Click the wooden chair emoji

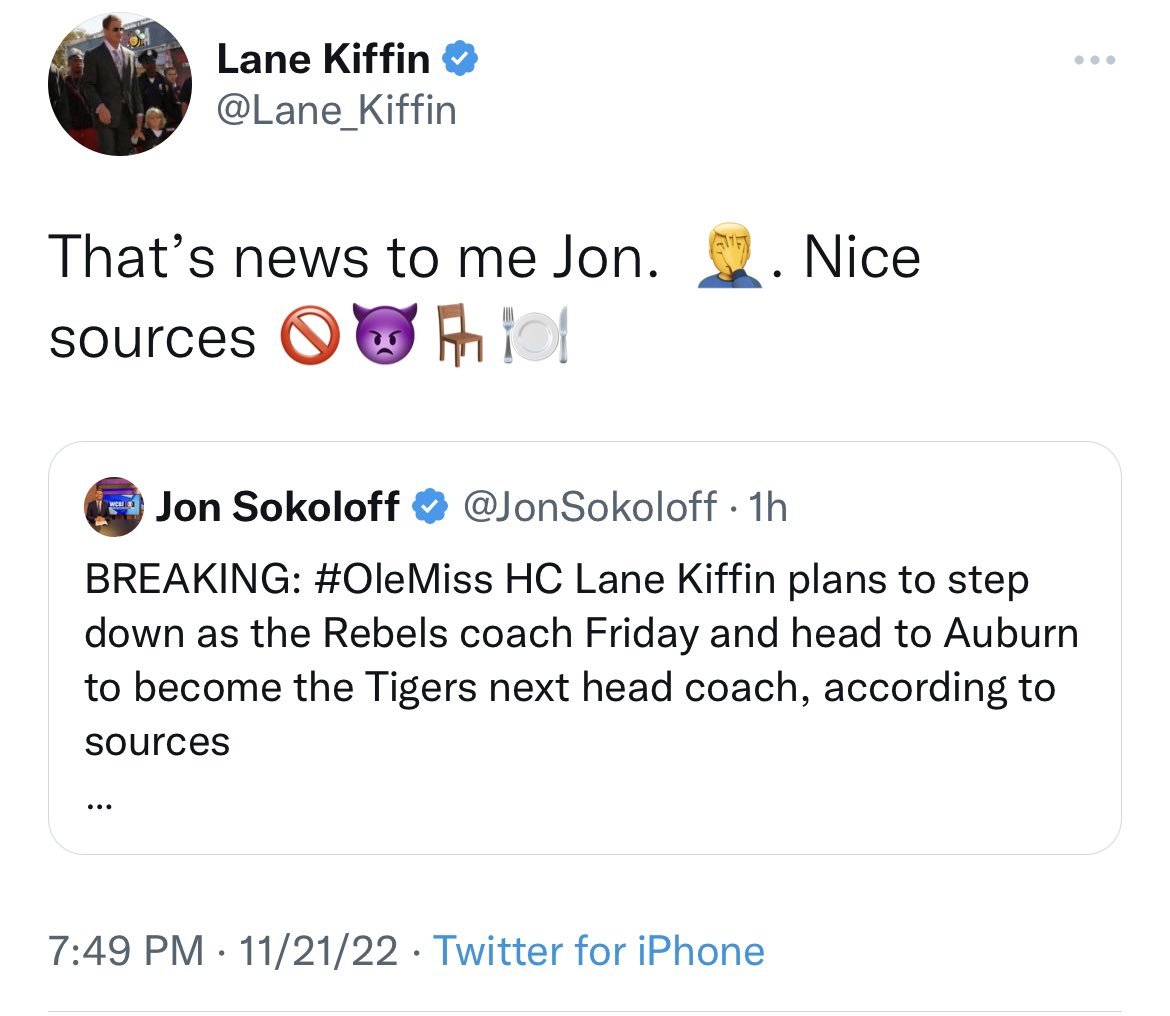[x=459, y=333]
